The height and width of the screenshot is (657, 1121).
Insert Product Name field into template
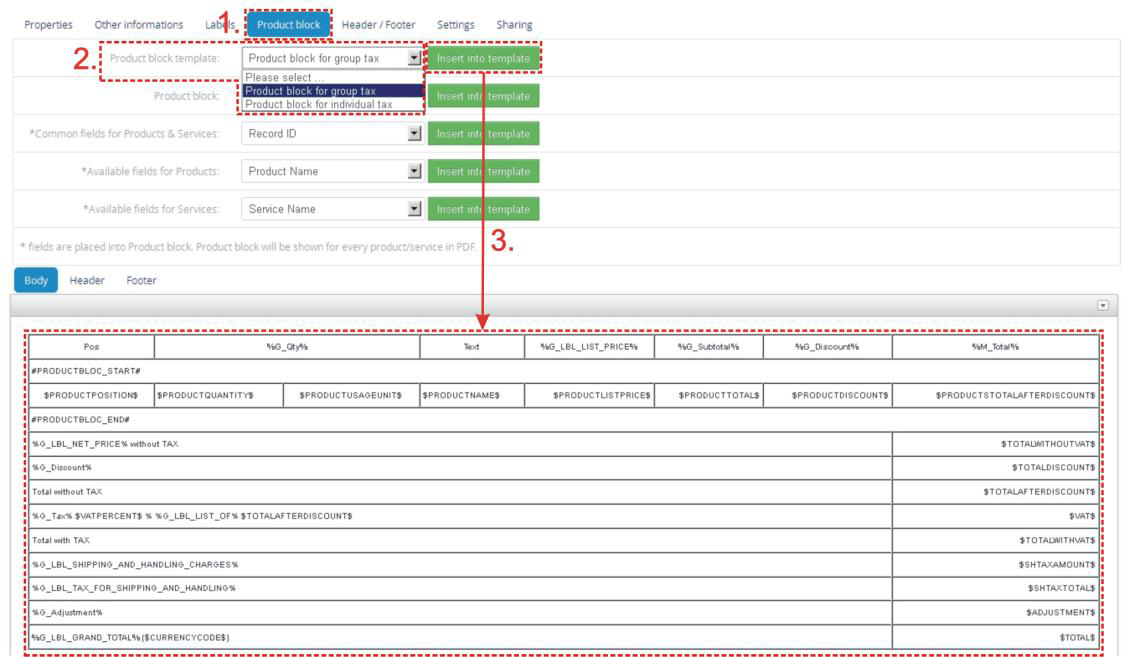pyautogui.click(x=483, y=172)
